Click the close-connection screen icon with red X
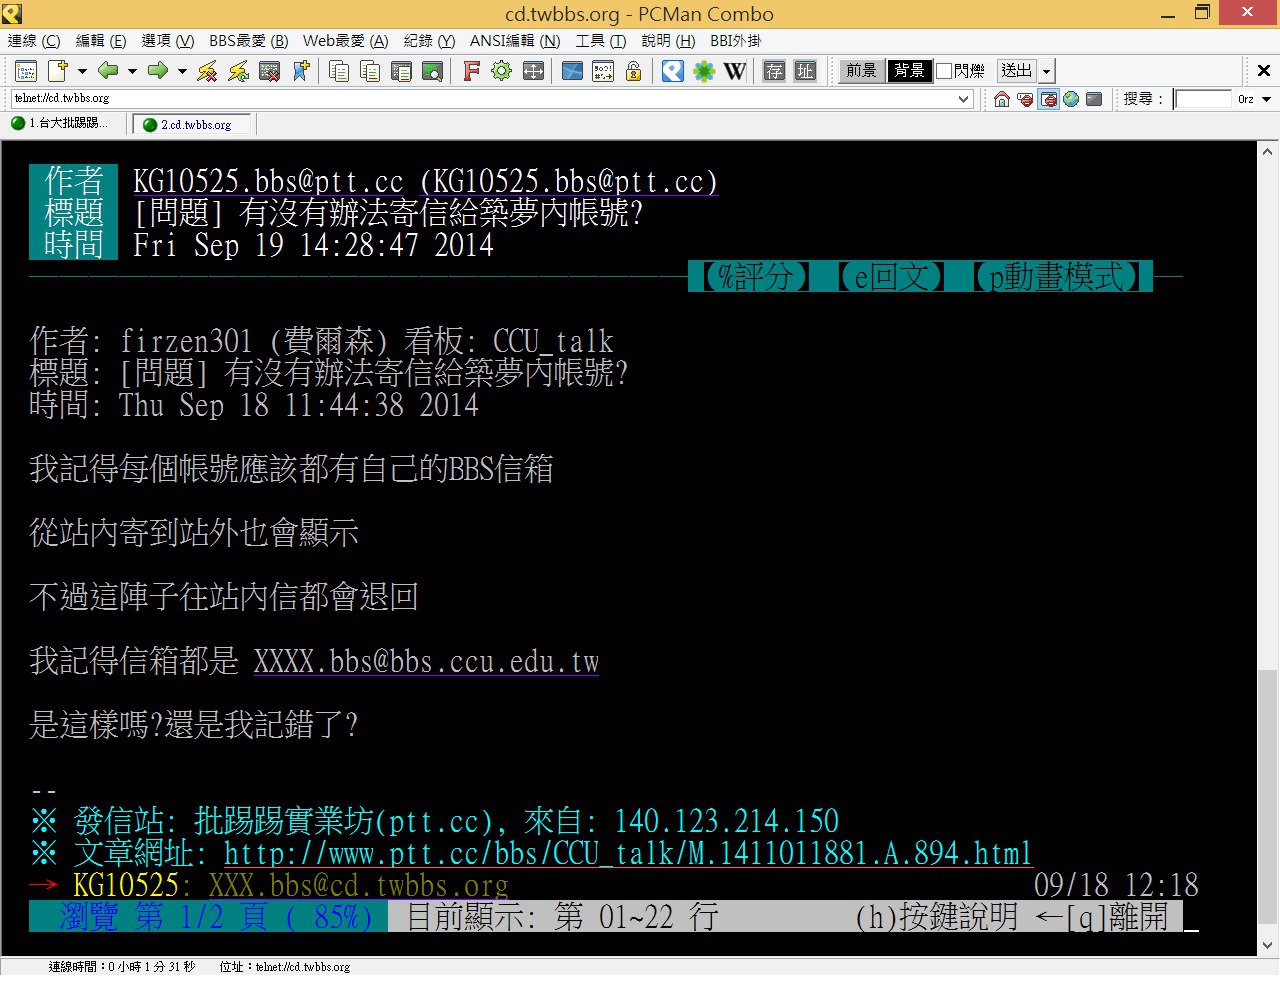Screen dimensions: 1280x985 269,71
